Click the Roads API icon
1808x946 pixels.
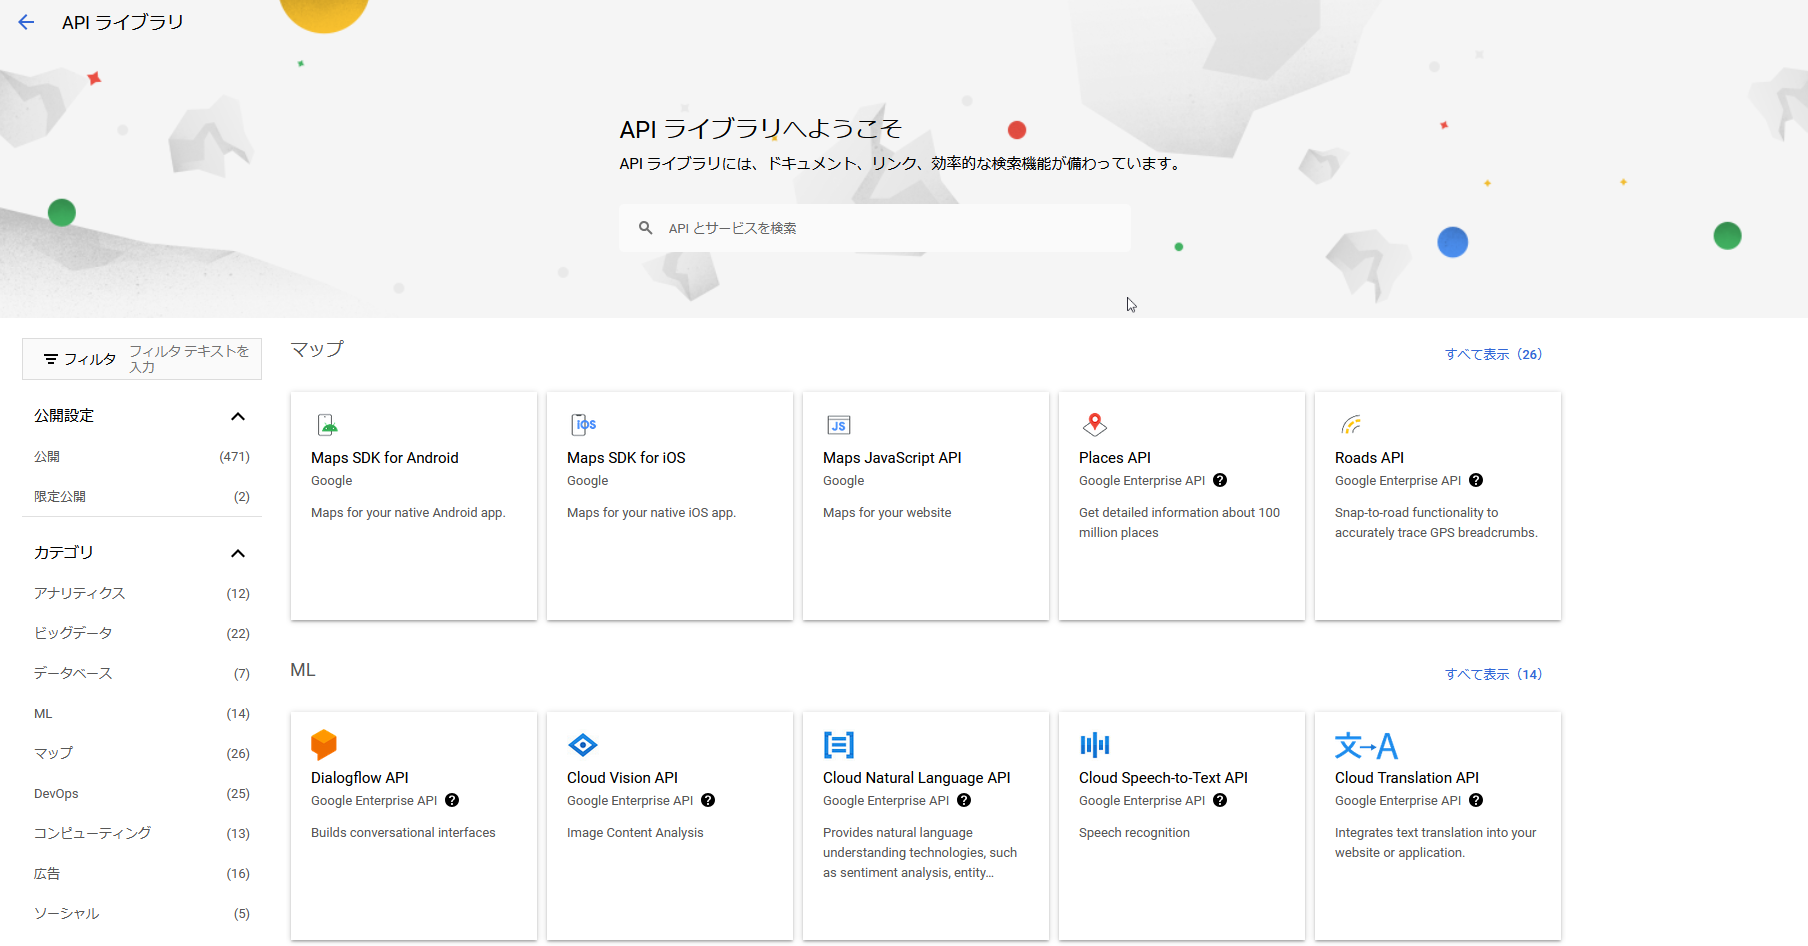(x=1351, y=425)
